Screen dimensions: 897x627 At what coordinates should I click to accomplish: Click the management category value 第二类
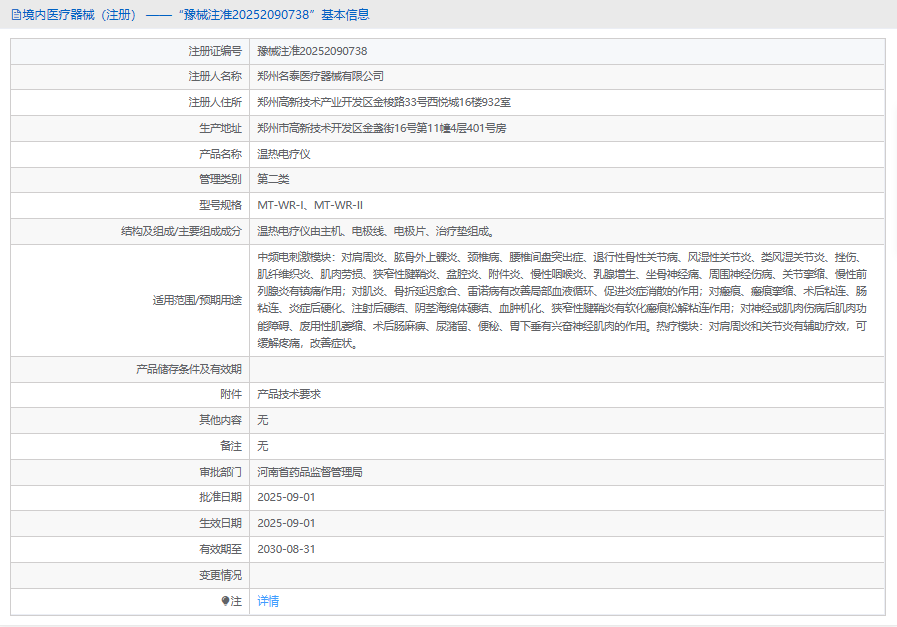coord(273,180)
